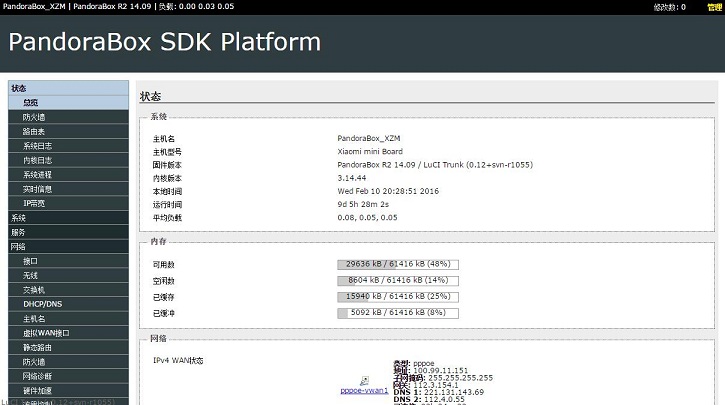The width and height of the screenshot is (725, 405).
Task: Open 主机名 in the sidebar menu
Action: point(68,319)
